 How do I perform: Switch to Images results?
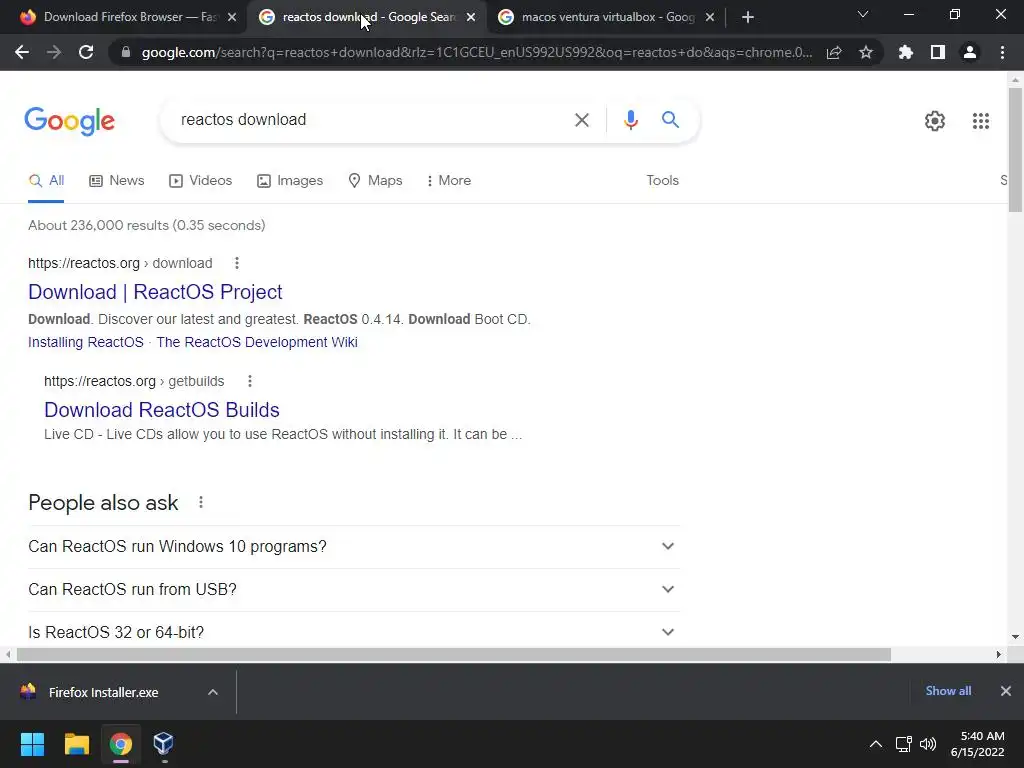pyautogui.click(x=290, y=181)
